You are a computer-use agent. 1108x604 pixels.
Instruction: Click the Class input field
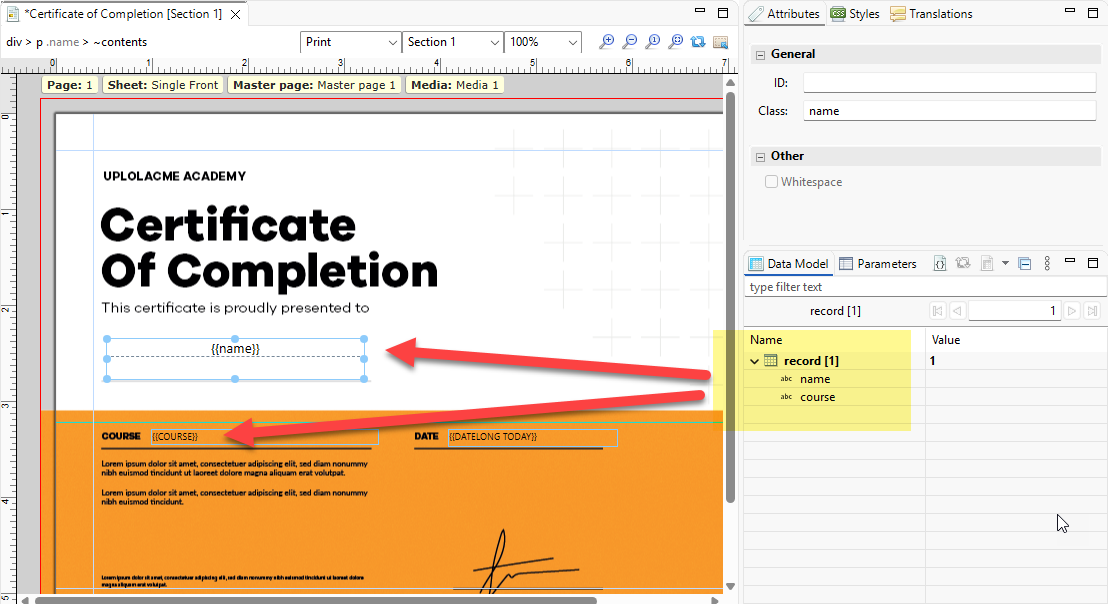click(x=949, y=111)
